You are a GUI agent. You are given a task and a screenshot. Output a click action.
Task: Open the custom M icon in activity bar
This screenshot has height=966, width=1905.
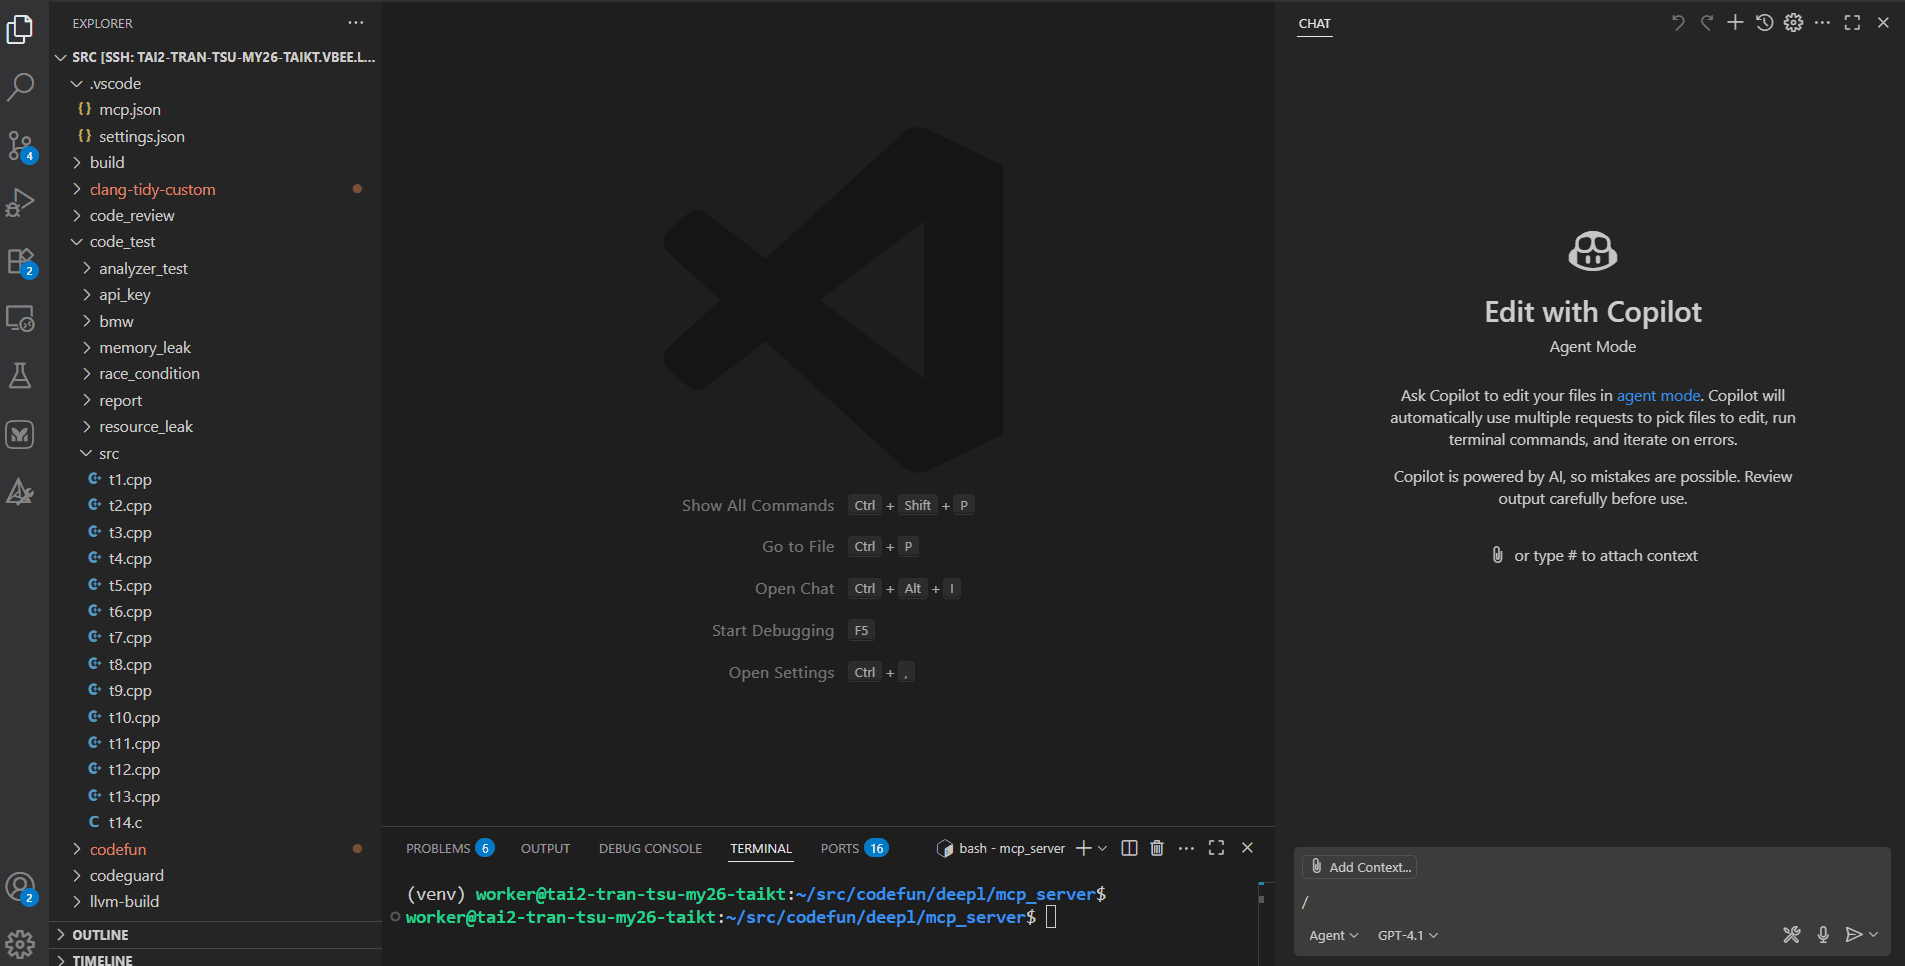[x=20, y=434]
